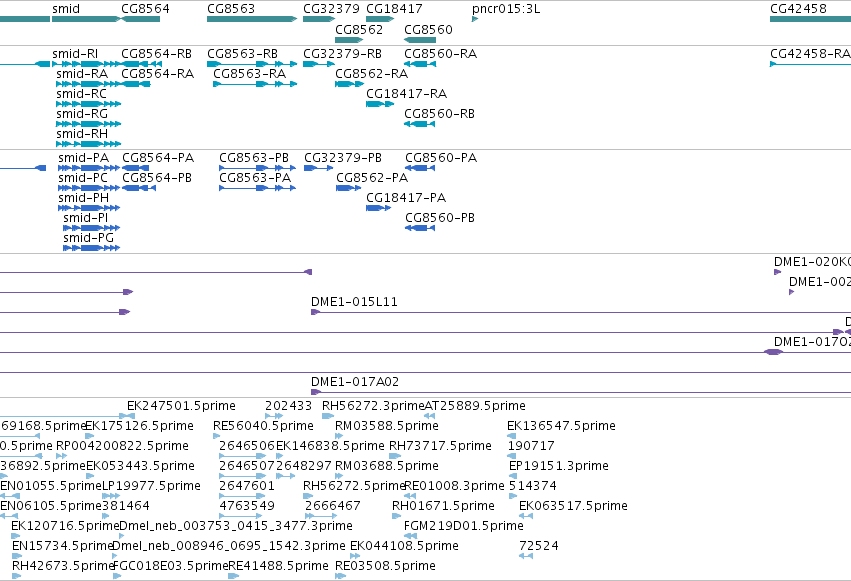Click the EK136547.5prime EST
Viewport: 851px width, 581px height.
561,426
